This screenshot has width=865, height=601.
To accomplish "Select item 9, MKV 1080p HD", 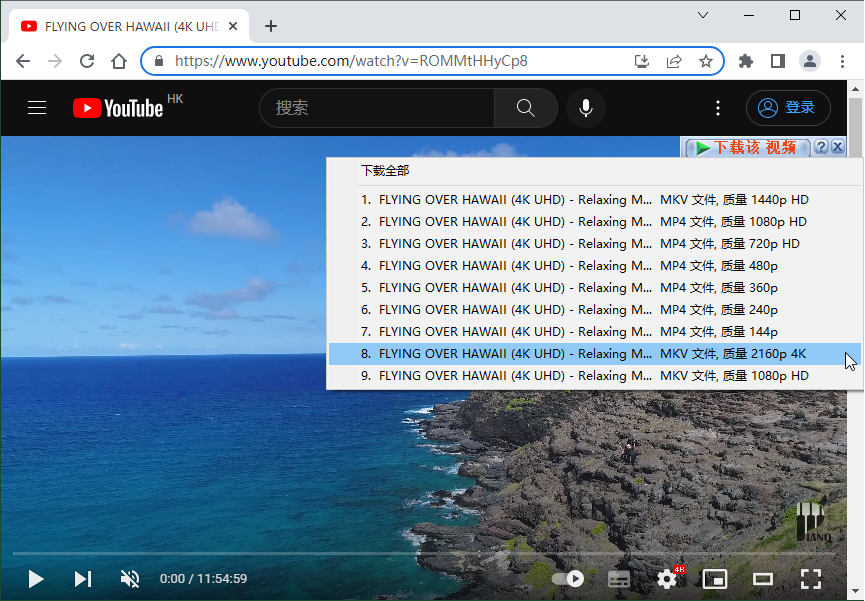I will pyautogui.click(x=595, y=376).
